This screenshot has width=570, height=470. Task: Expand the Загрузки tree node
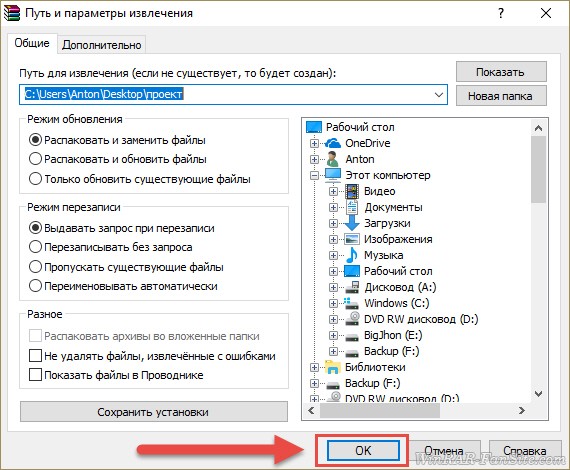[333, 223]
